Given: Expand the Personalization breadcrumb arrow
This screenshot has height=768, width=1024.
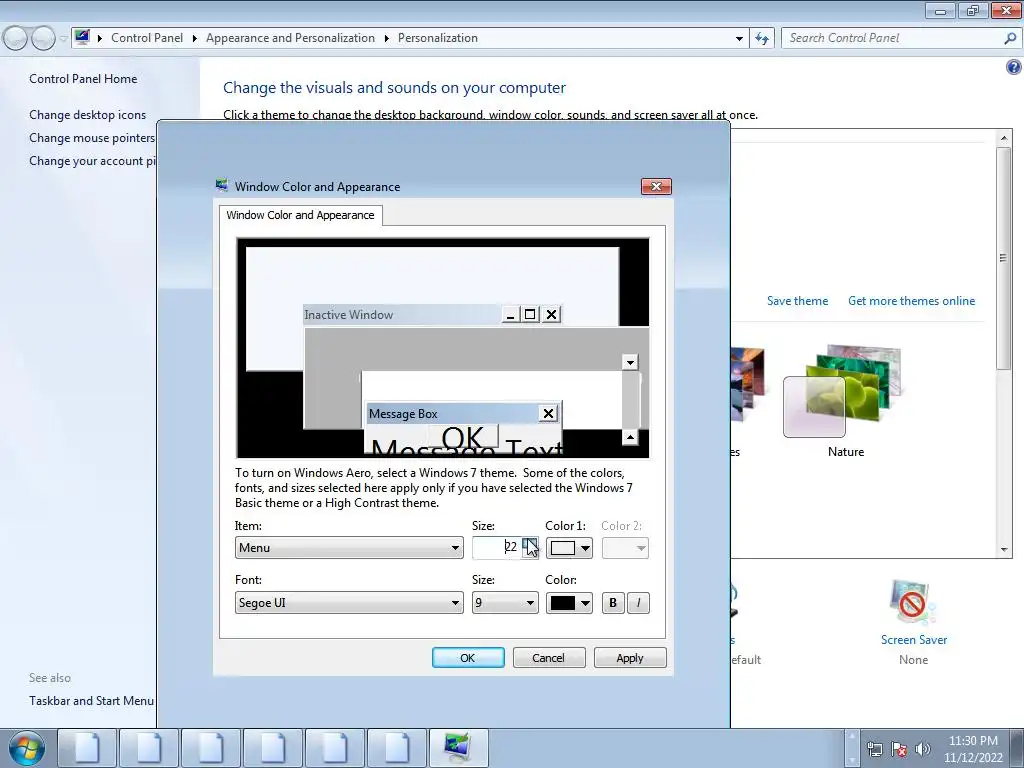Looking at the screenshot, I should [x=387, y=39].
